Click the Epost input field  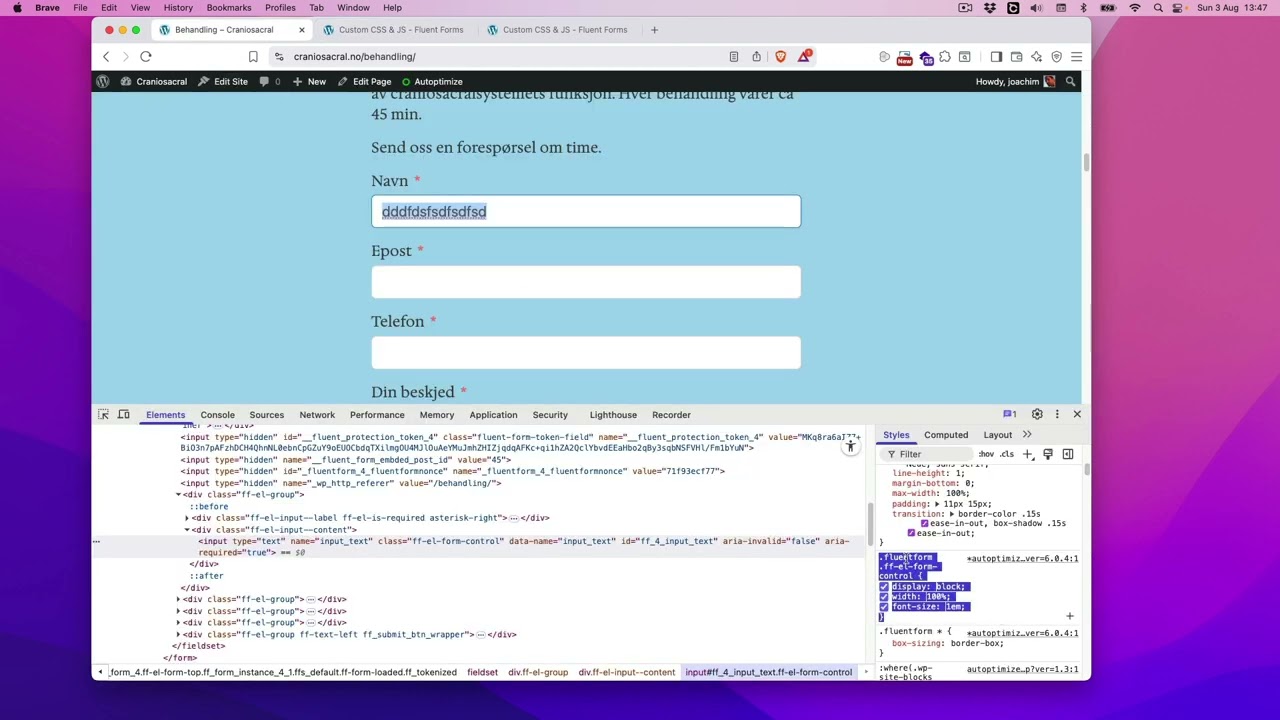click(x=586, y=282)
